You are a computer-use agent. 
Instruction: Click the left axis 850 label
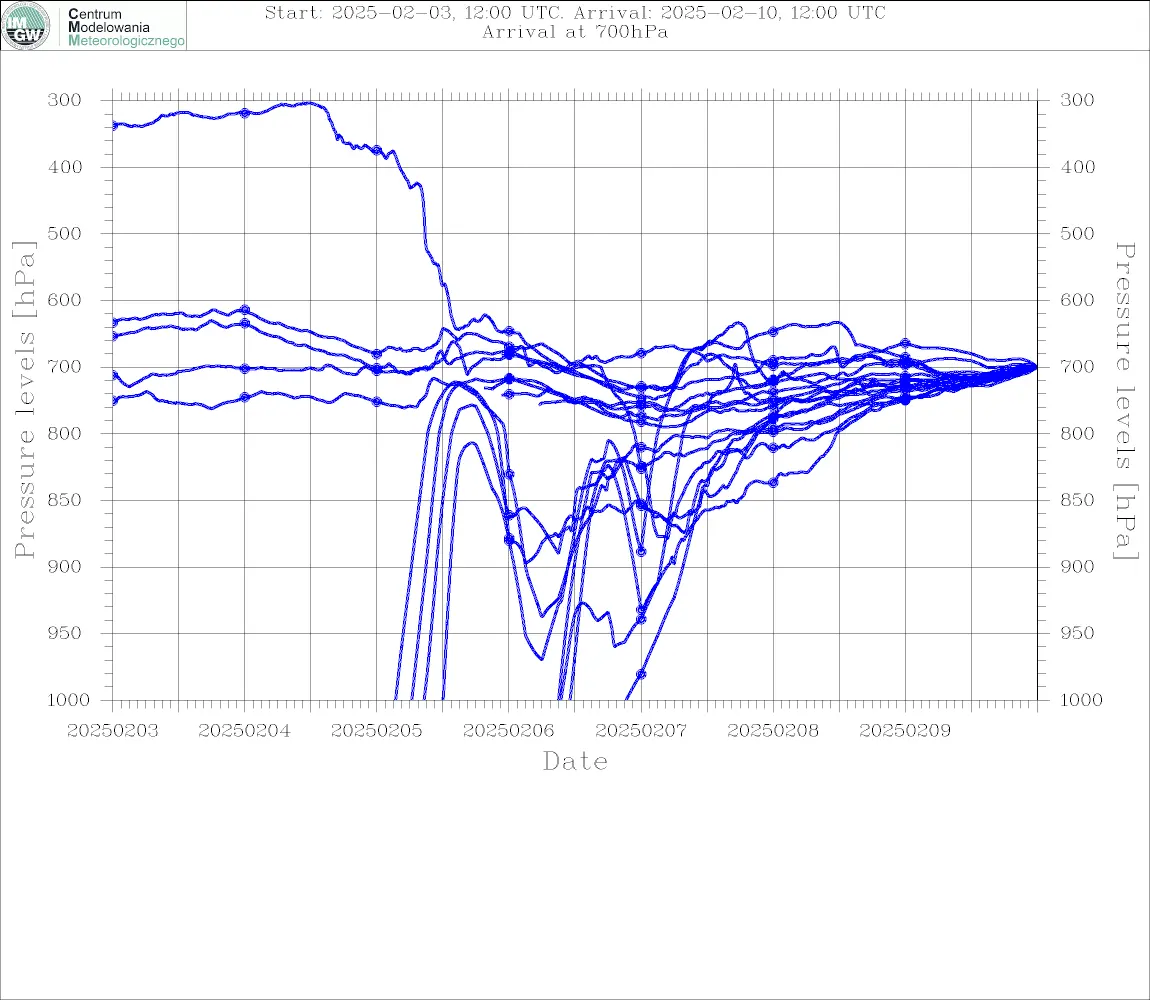65,500
